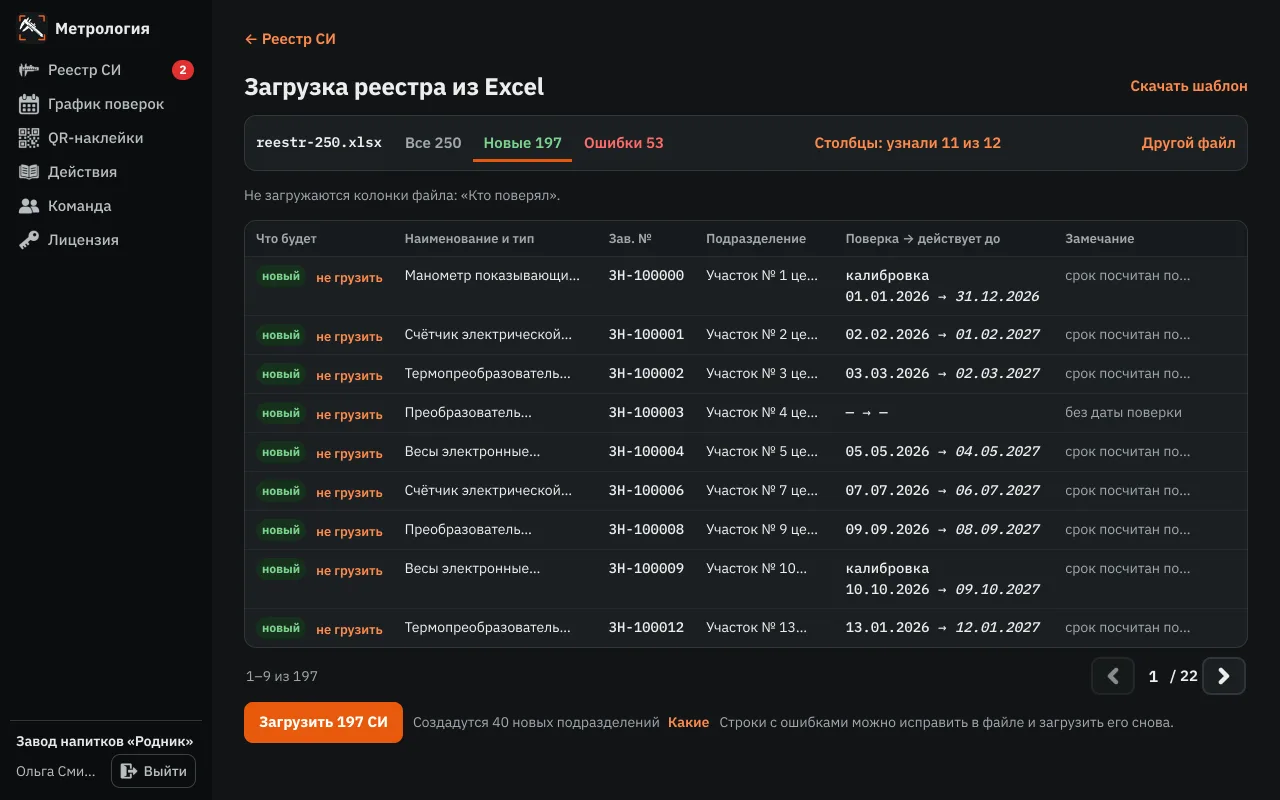This screenshot has height=800, width=1280.
Task: Click не грузить for ЗН-100006 row
Action: tap(349, 493)
